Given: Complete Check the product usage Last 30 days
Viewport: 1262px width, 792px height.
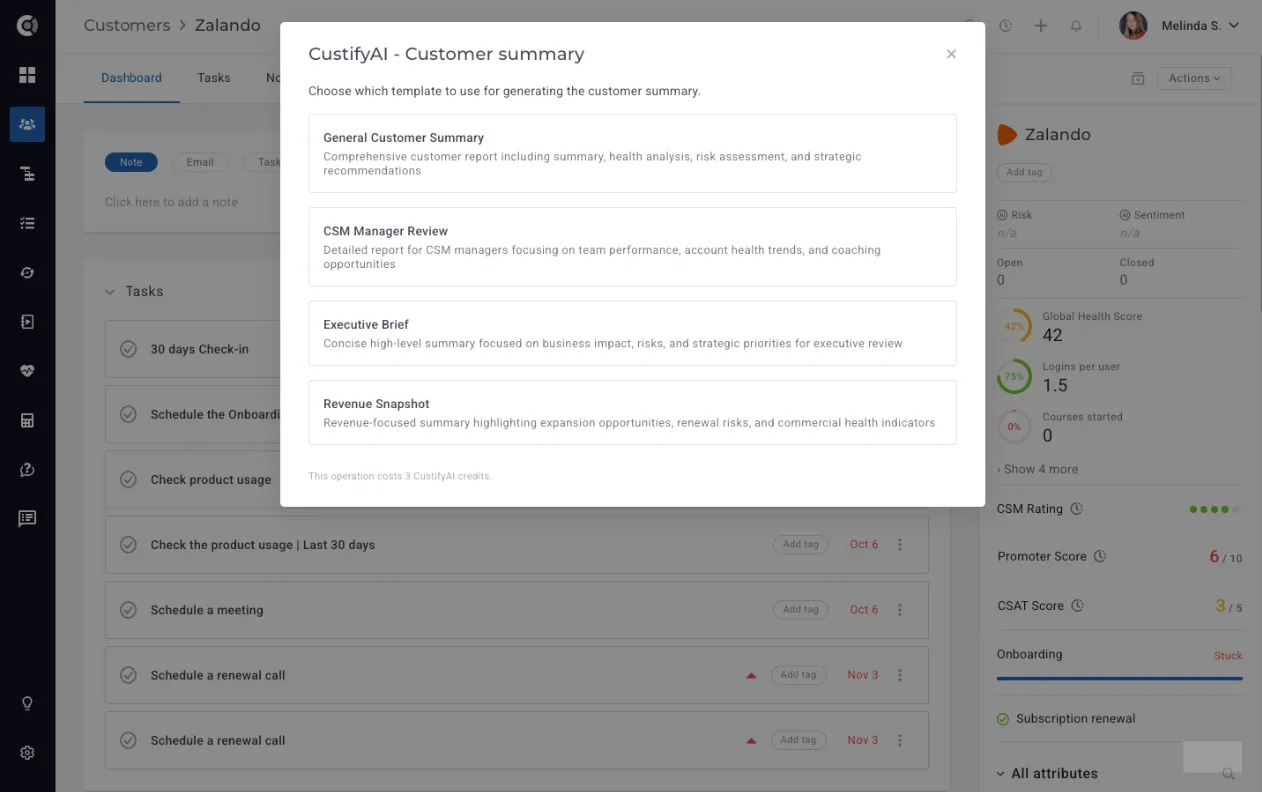Looking at the screenshot, I should click(x=128, y=545).
